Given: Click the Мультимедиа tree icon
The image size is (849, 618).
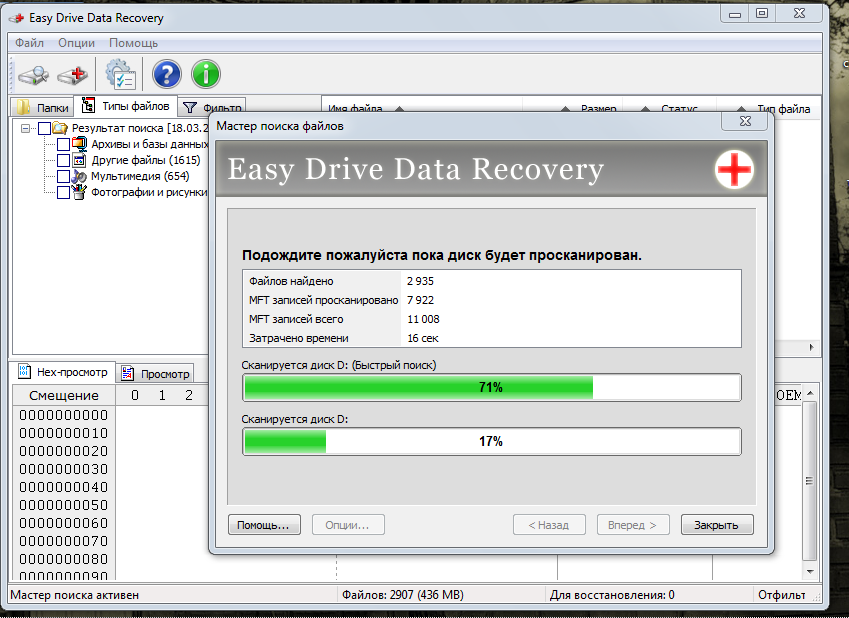Looking at the screenshot, I should coord(79,177).
